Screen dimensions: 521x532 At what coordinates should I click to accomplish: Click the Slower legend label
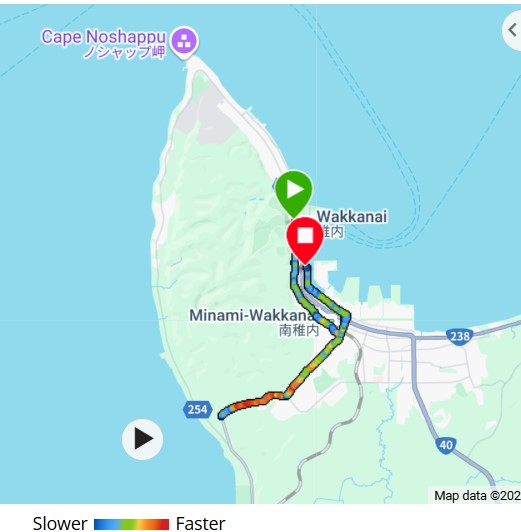pyautogui.click(x=60, y=523)
